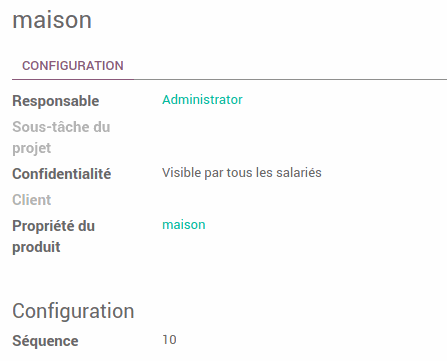The height and width of the screenshot is (361, 447).
Task: Click the maison project title heading
Action: pyautogui.click(x=52, y=20)
